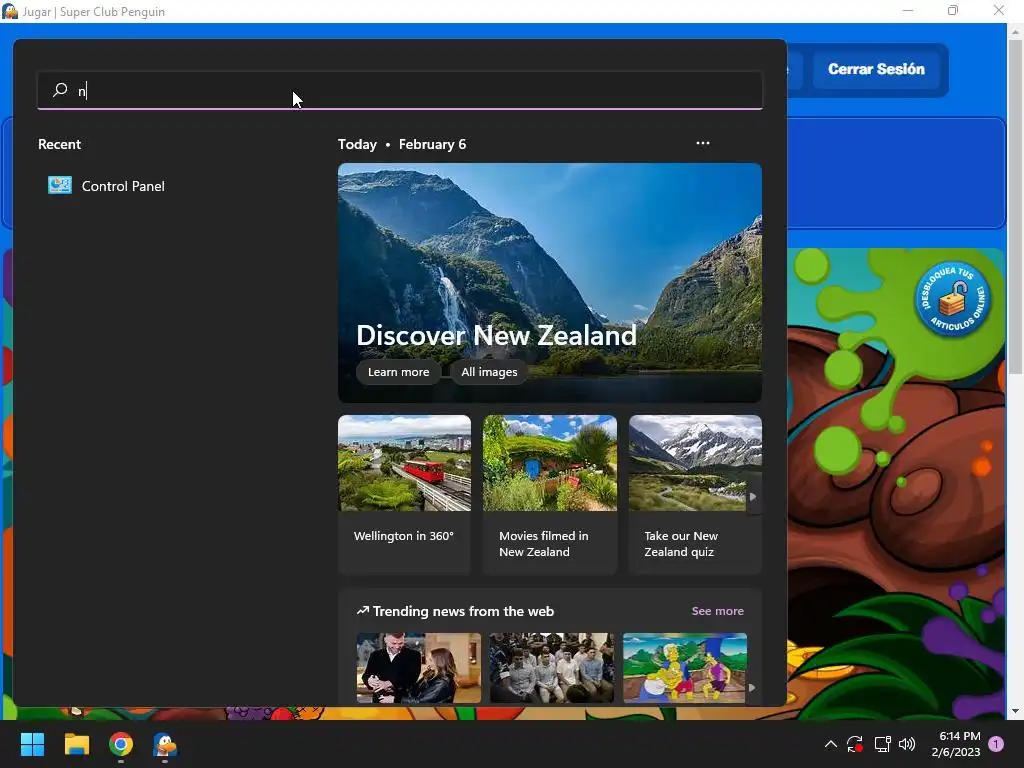Open Movies filmed in New Zealand card

click(550, 494)
